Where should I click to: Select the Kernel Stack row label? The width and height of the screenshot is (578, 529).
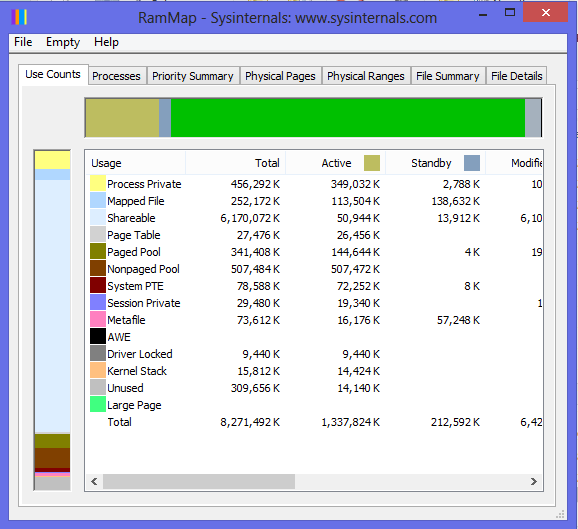[x=137, y=370]
